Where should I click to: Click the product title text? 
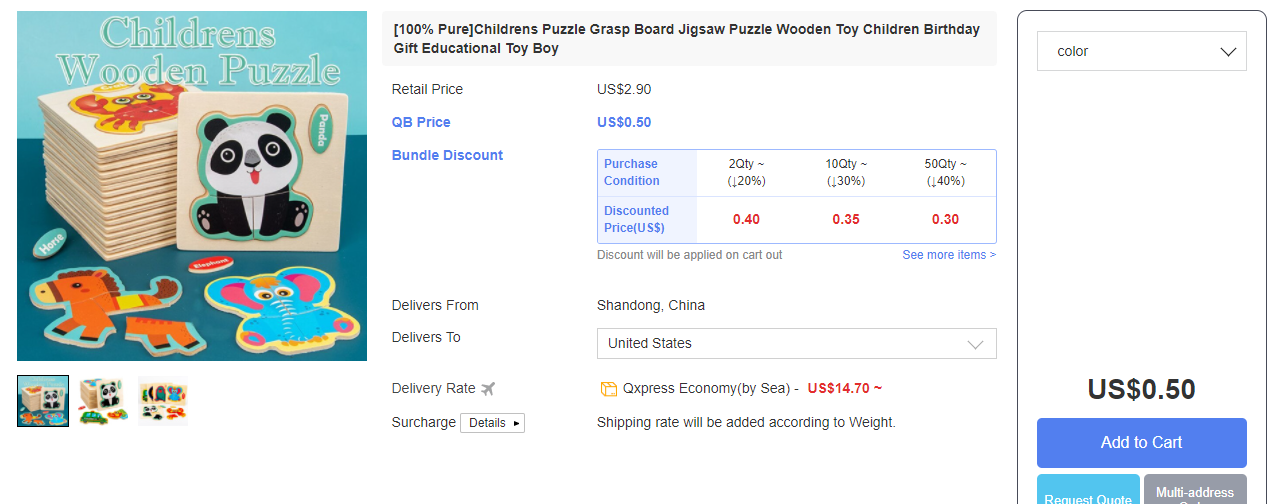point(687,39)
